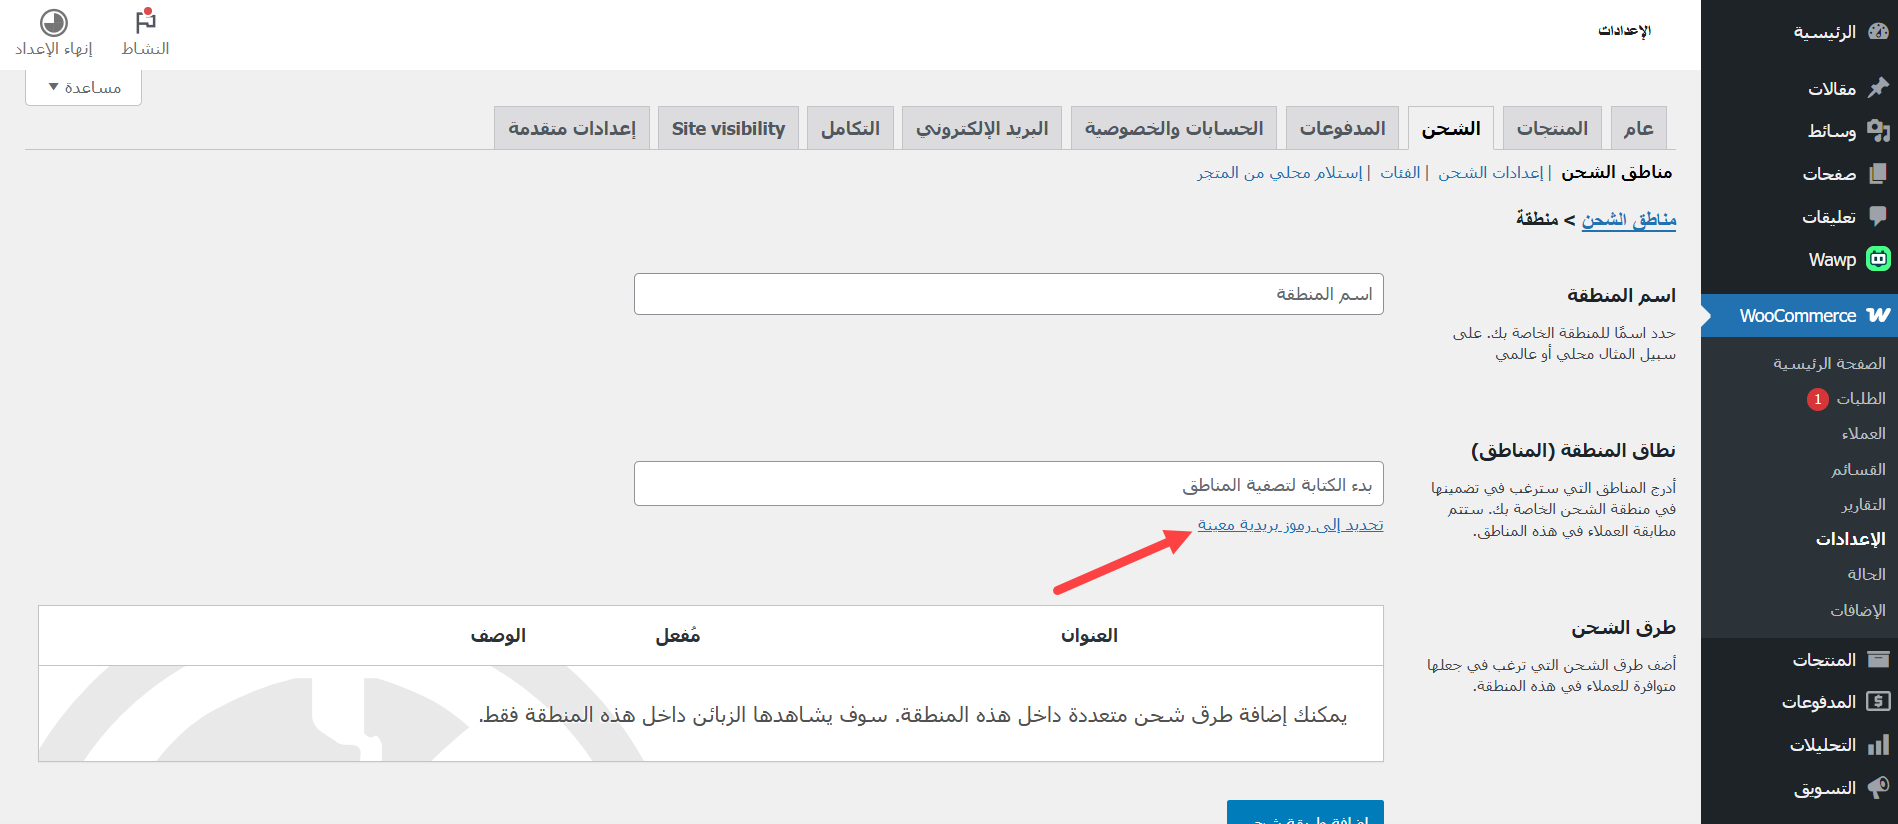Click the مناطق الشحن sub-navigation link

coord(1617,173)
